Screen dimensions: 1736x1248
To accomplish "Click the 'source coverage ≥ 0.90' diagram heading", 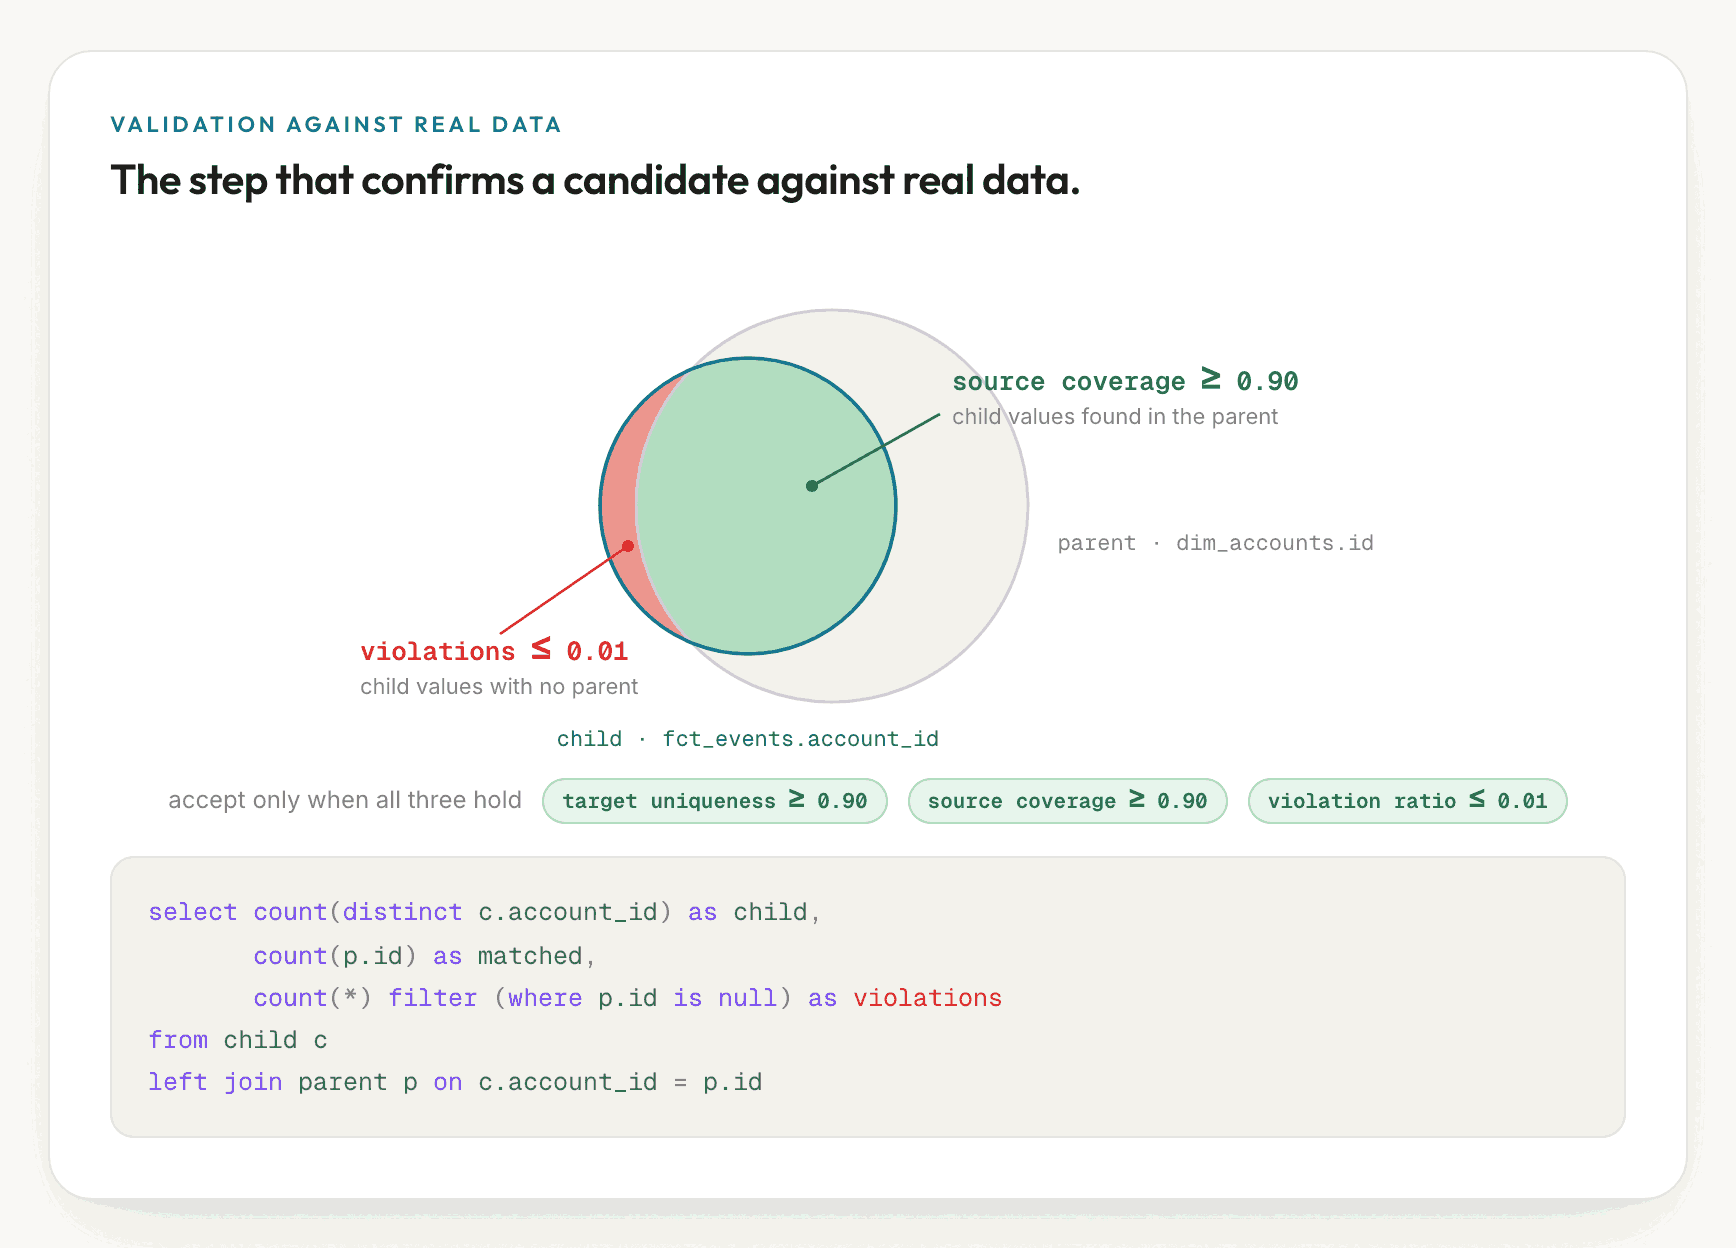I will (1125, 381).
